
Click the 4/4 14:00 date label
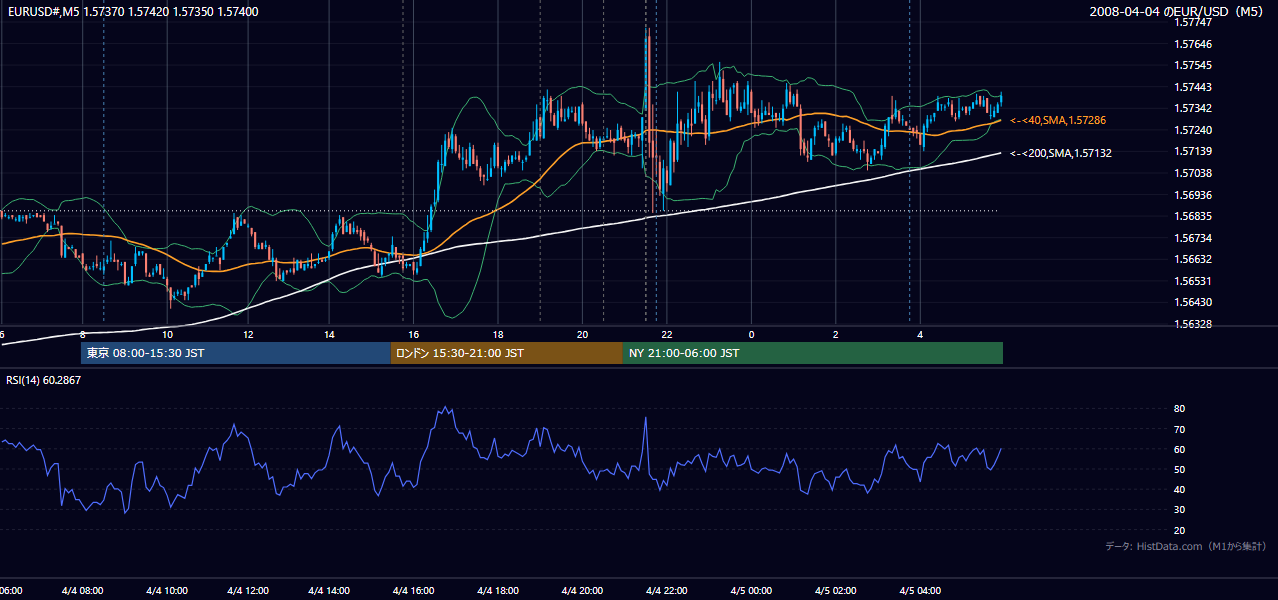click(x=330, y=591)
